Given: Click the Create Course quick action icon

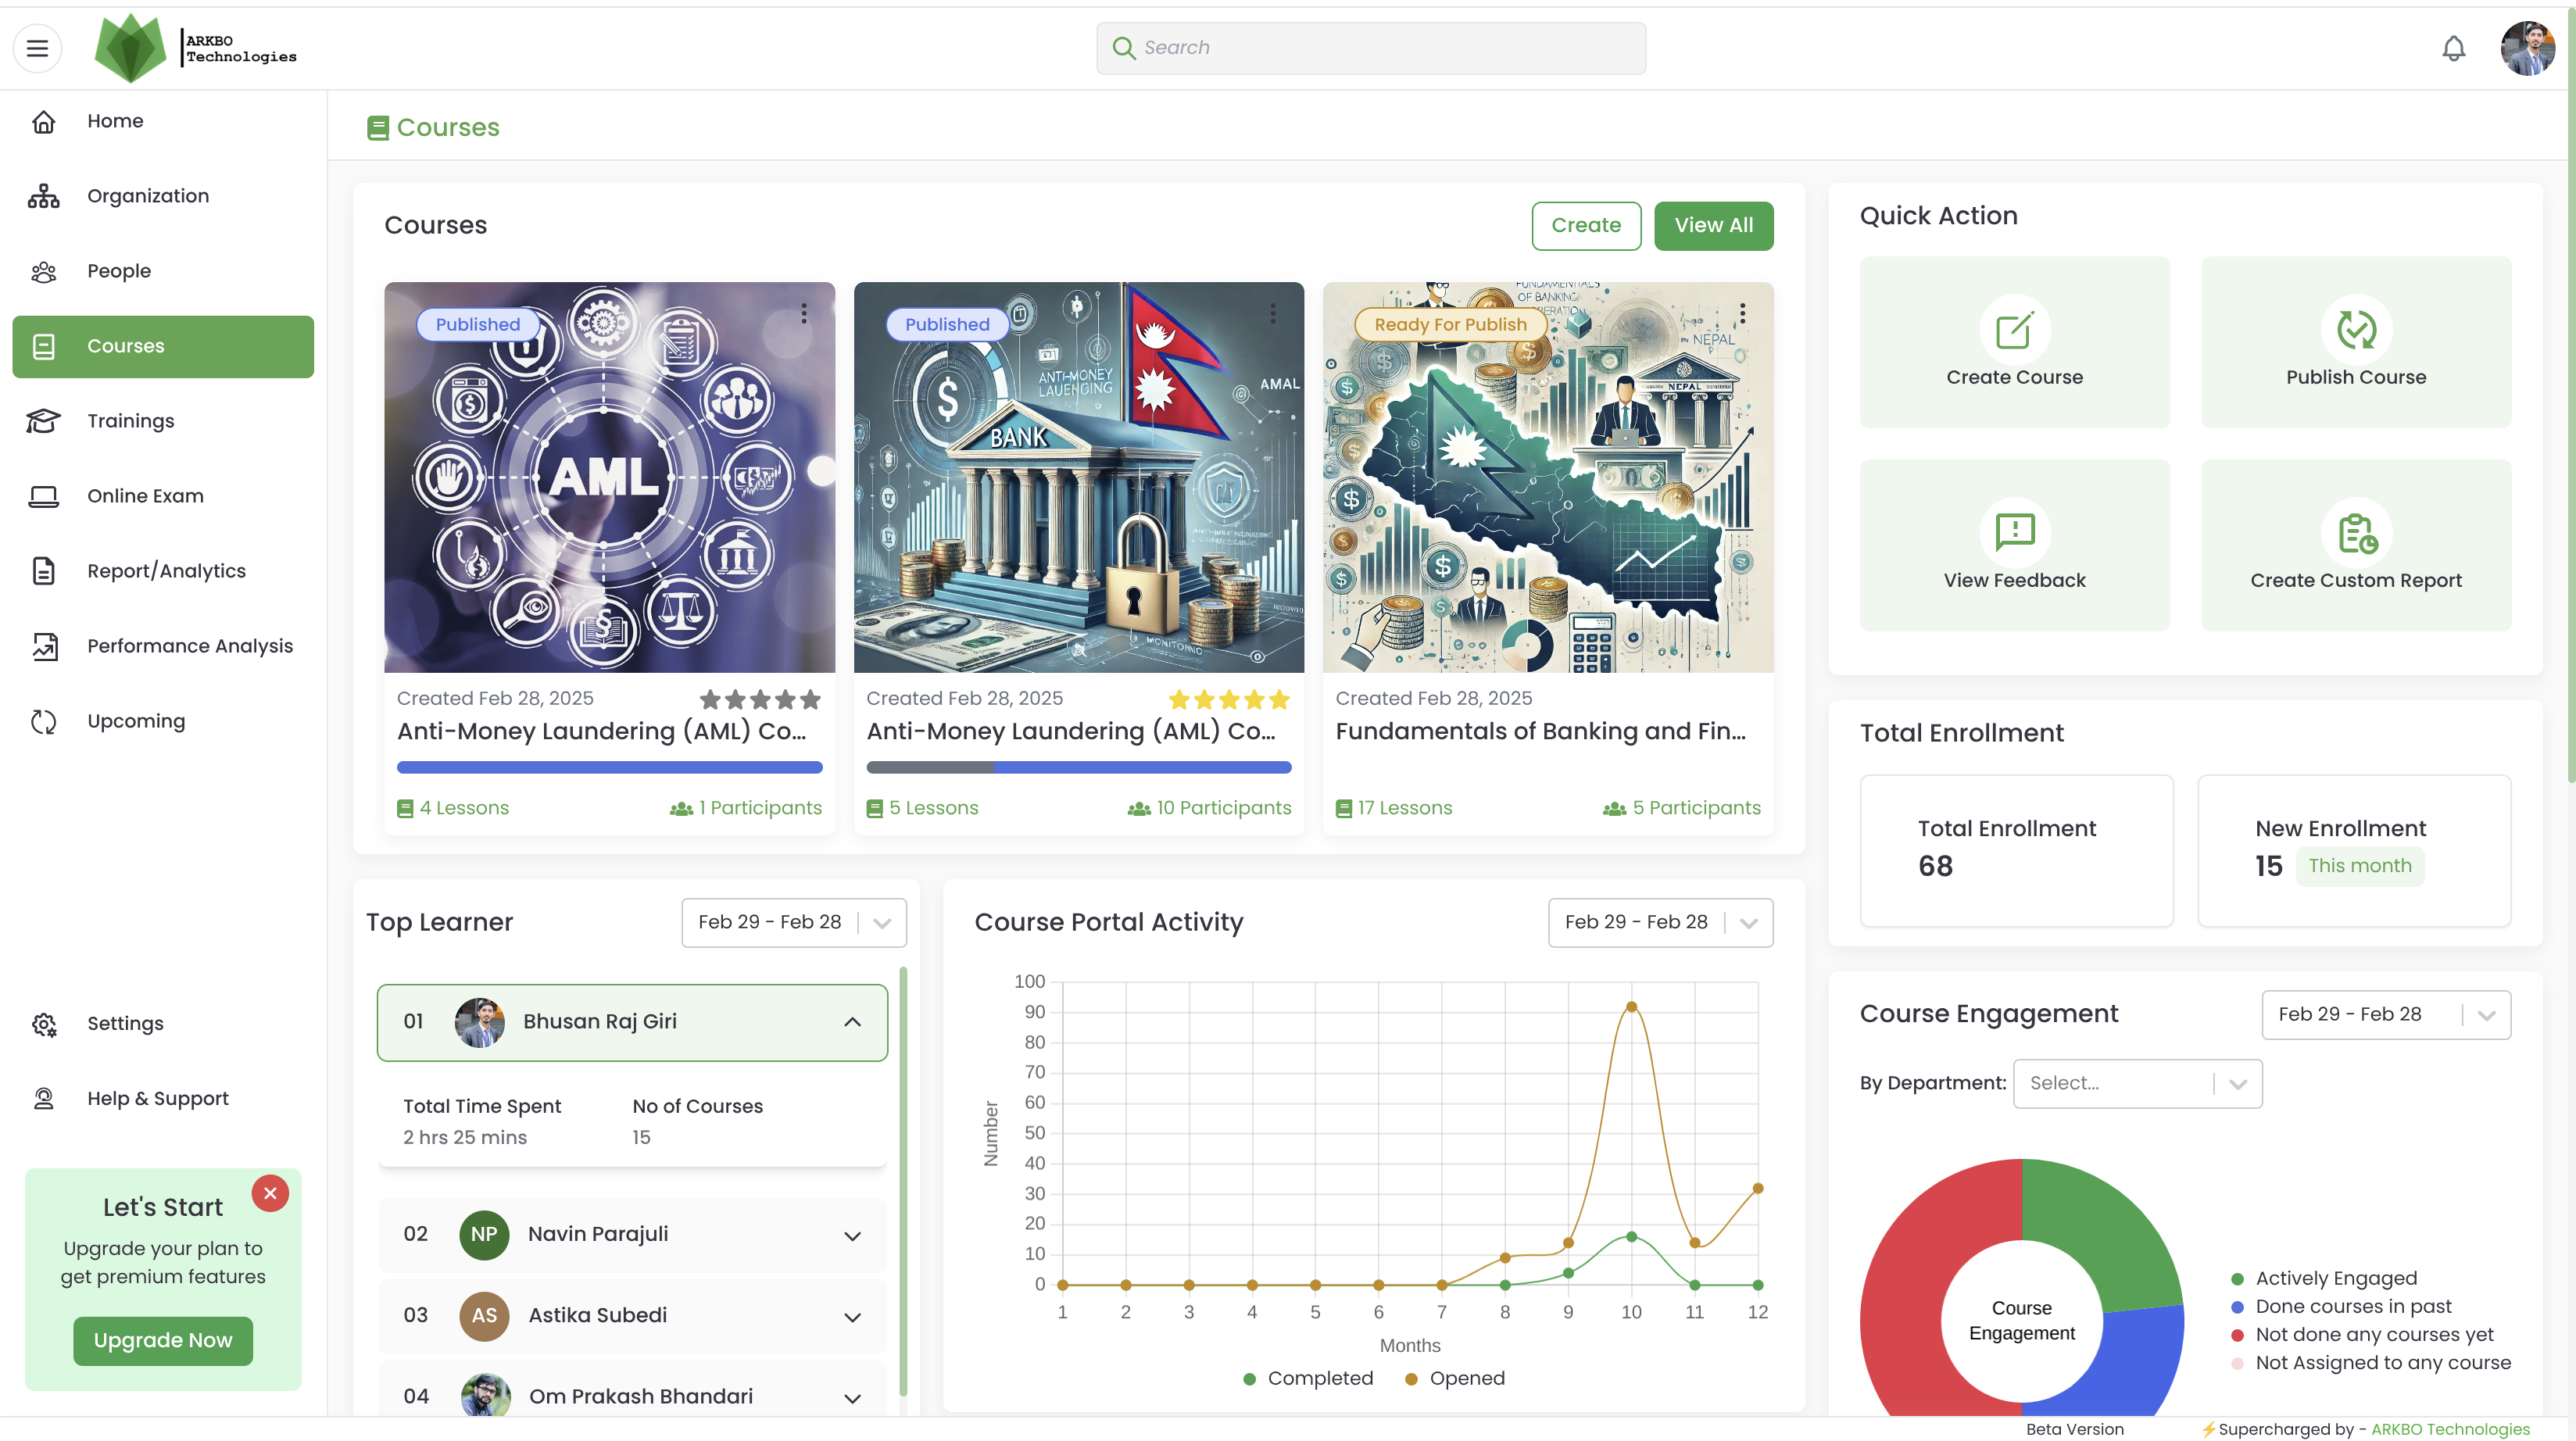Looking at the screenshot, I should tap(2014, 330).
